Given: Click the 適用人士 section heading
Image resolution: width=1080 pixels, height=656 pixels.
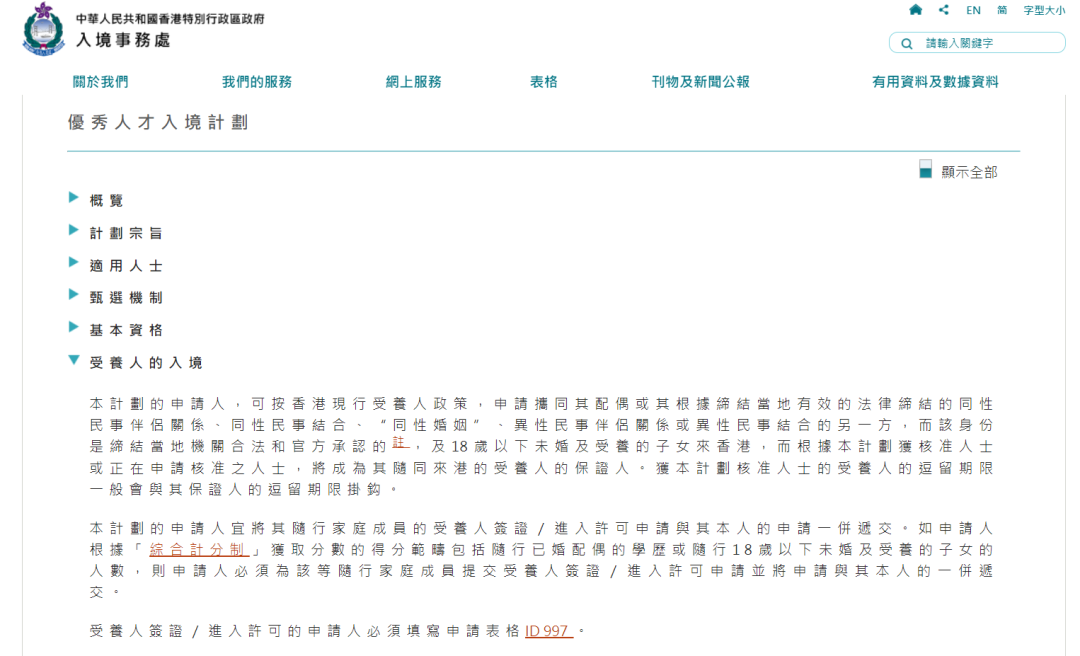Looking at the screenshot, I should (x=126, y=265).
